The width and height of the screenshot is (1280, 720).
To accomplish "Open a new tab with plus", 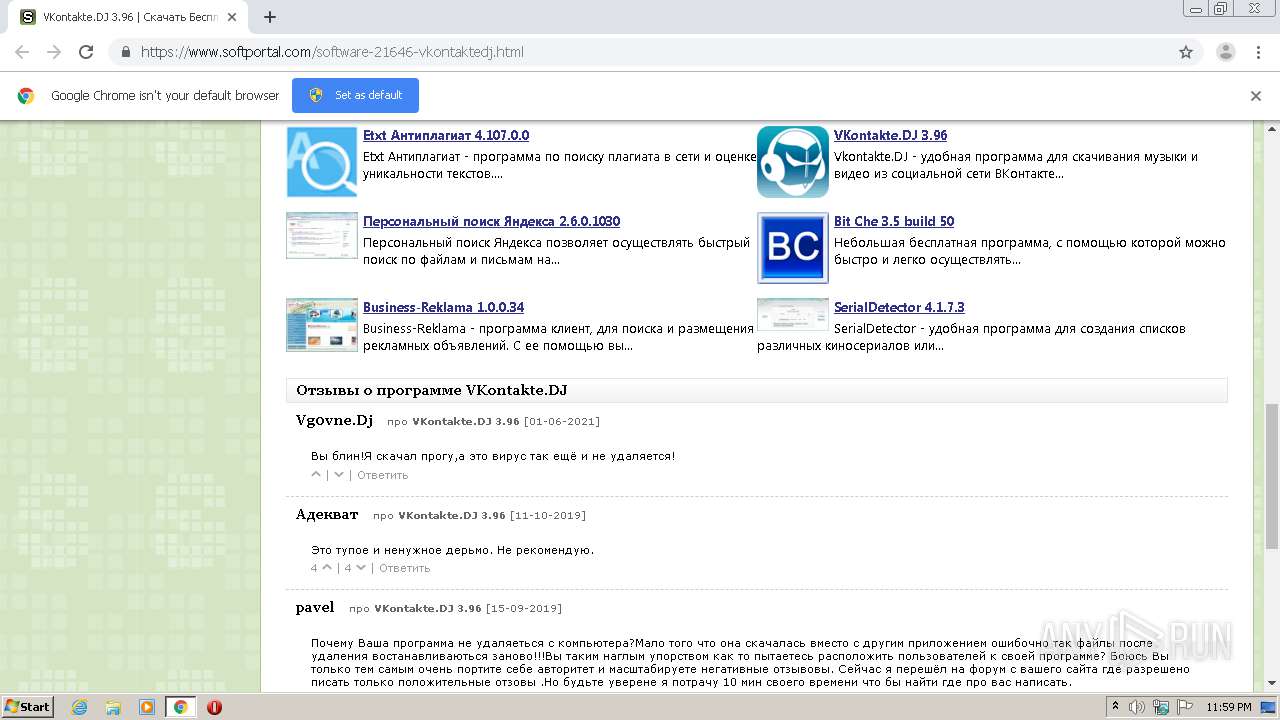I will coord(270,17).
